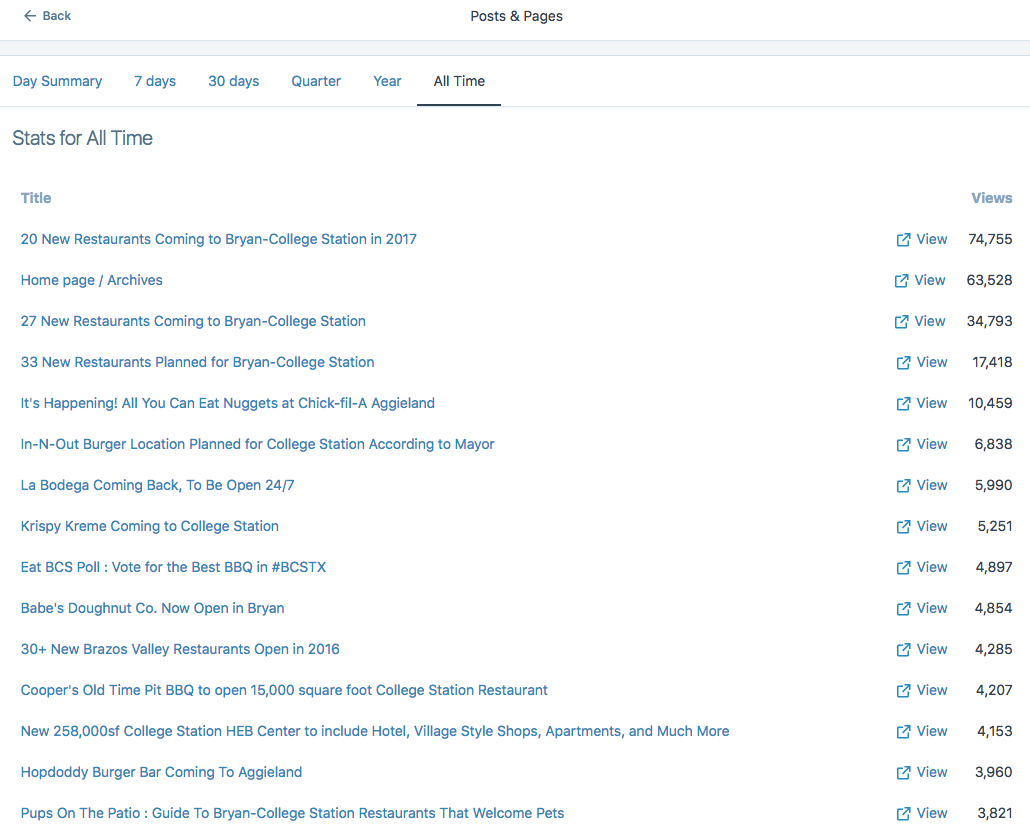Select the 7 days tab
This screenshot has width=1030, height=832.
point(154,81)
